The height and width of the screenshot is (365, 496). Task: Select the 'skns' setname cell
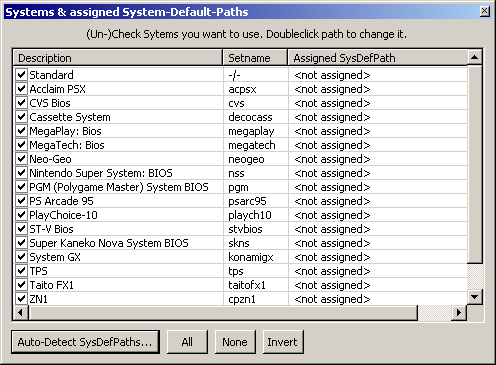[239, 243]
